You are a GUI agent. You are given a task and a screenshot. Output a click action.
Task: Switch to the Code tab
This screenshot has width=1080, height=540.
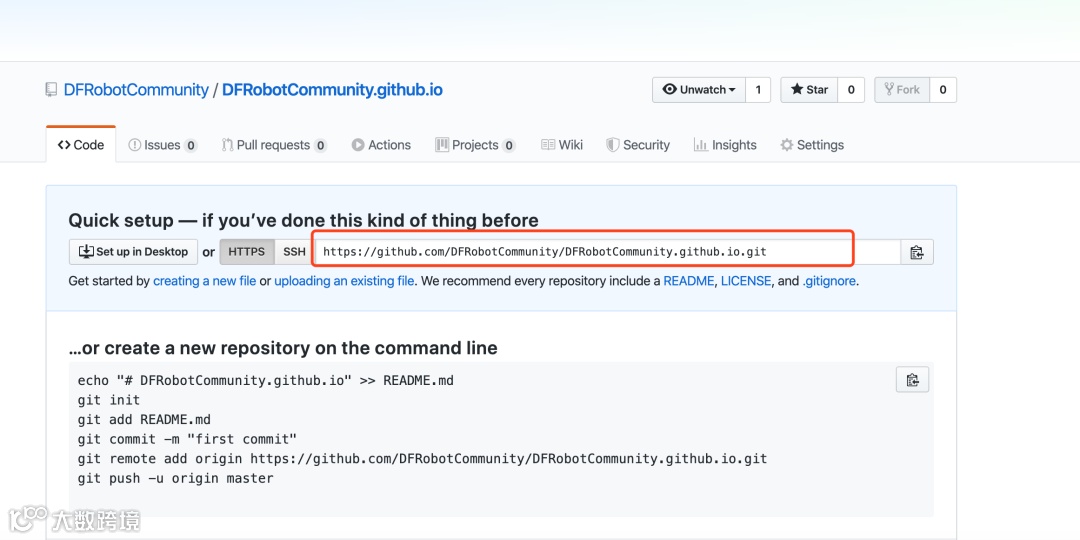(x=81, y=145)
